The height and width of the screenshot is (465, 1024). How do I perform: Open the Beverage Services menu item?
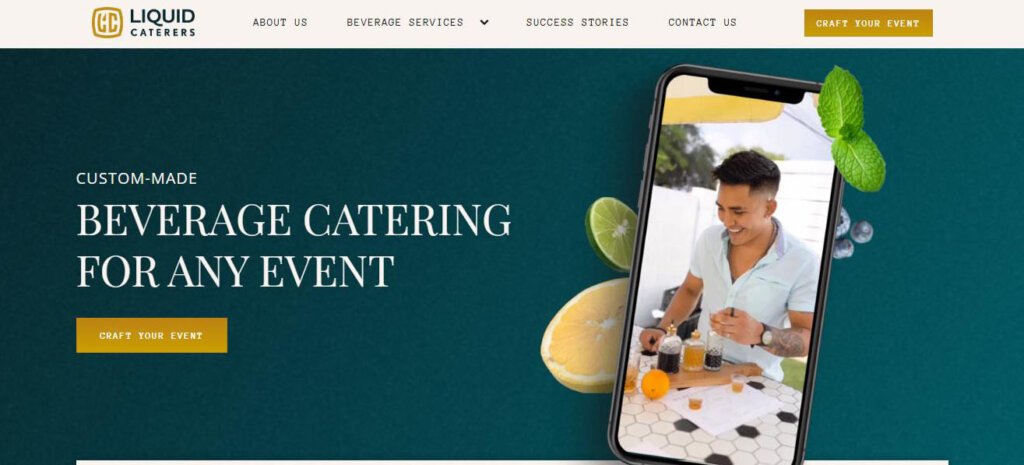click(405, 22)
